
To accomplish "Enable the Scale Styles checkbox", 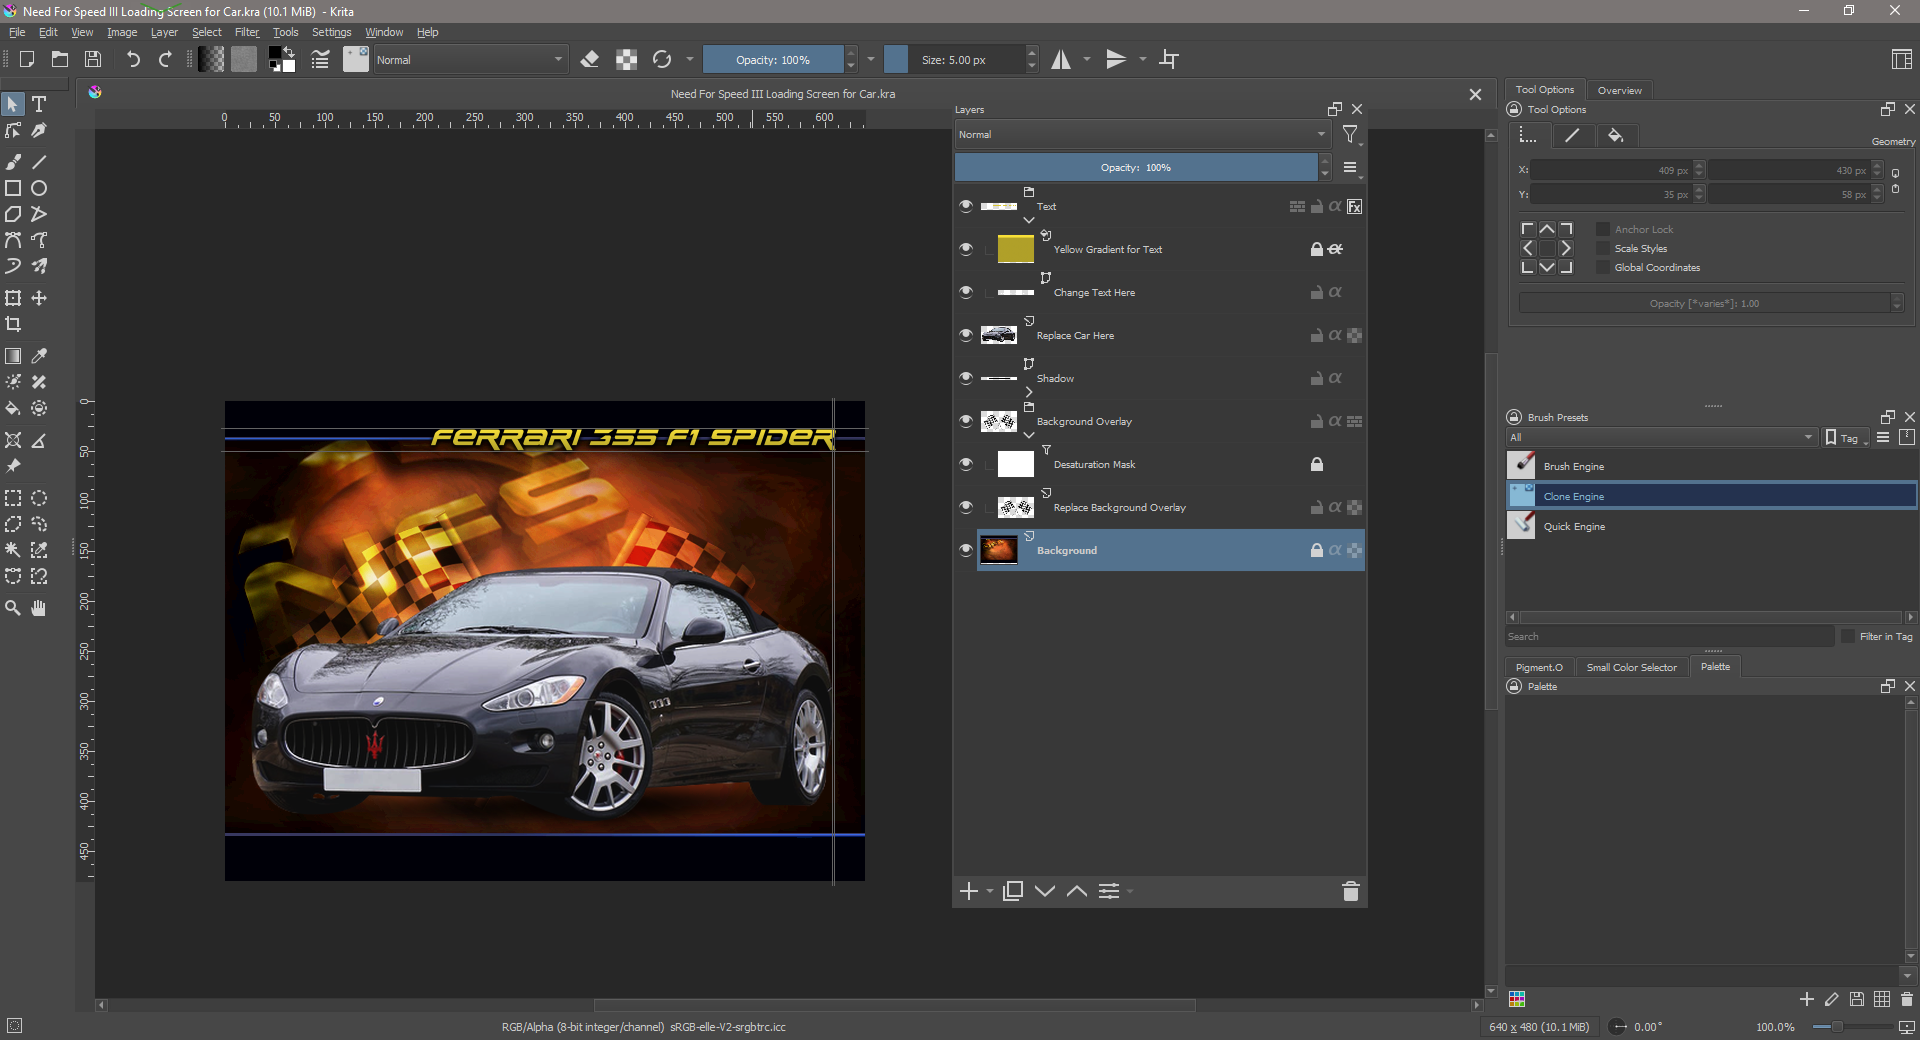I will click(1603, 248).
